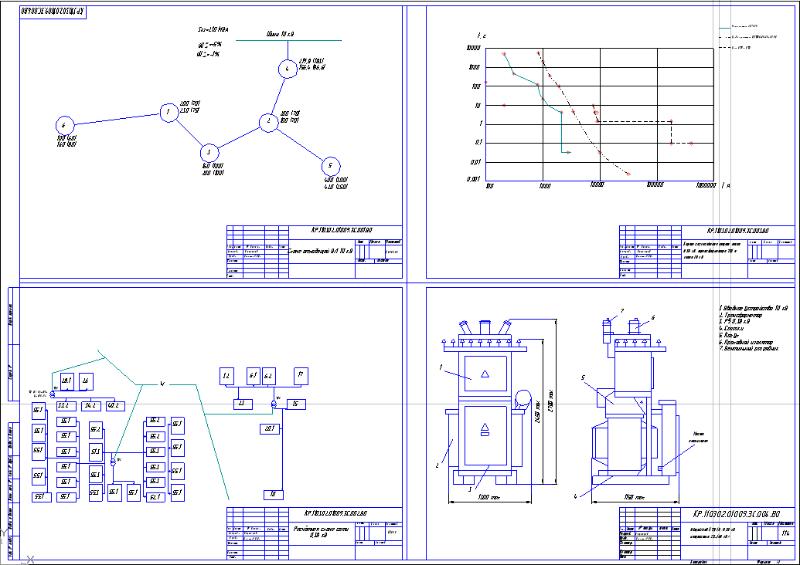Viewport: 800px width, 565px height.
Task: Click callout number 5 on side view
Action: [584, 378]
